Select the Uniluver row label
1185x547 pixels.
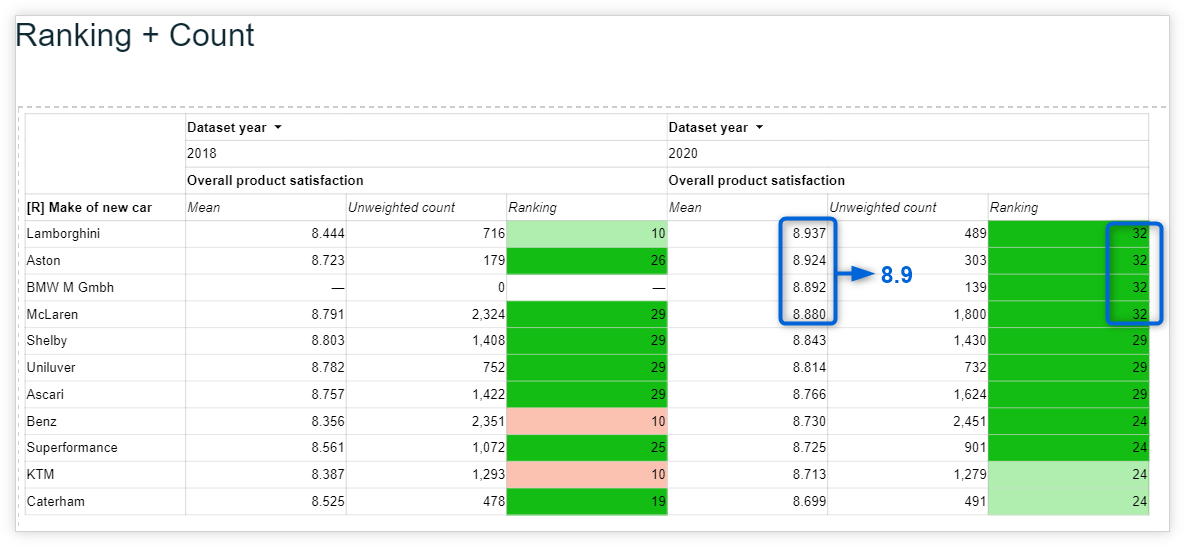(x=51, y=368)
